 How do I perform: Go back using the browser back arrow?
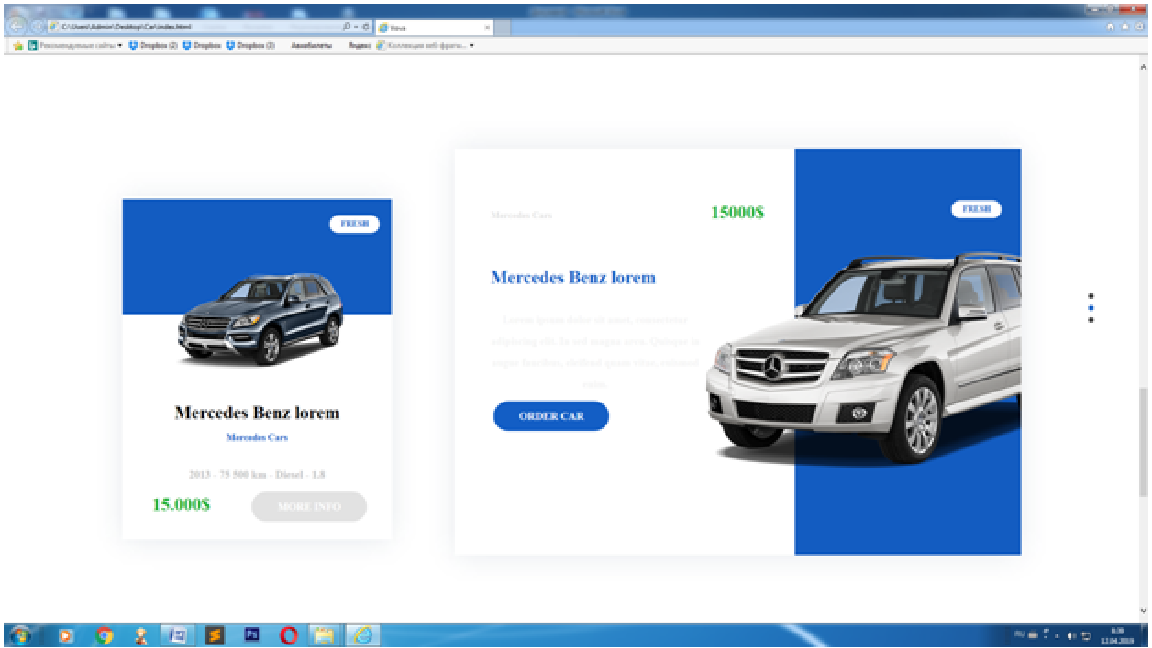point(17,26)
